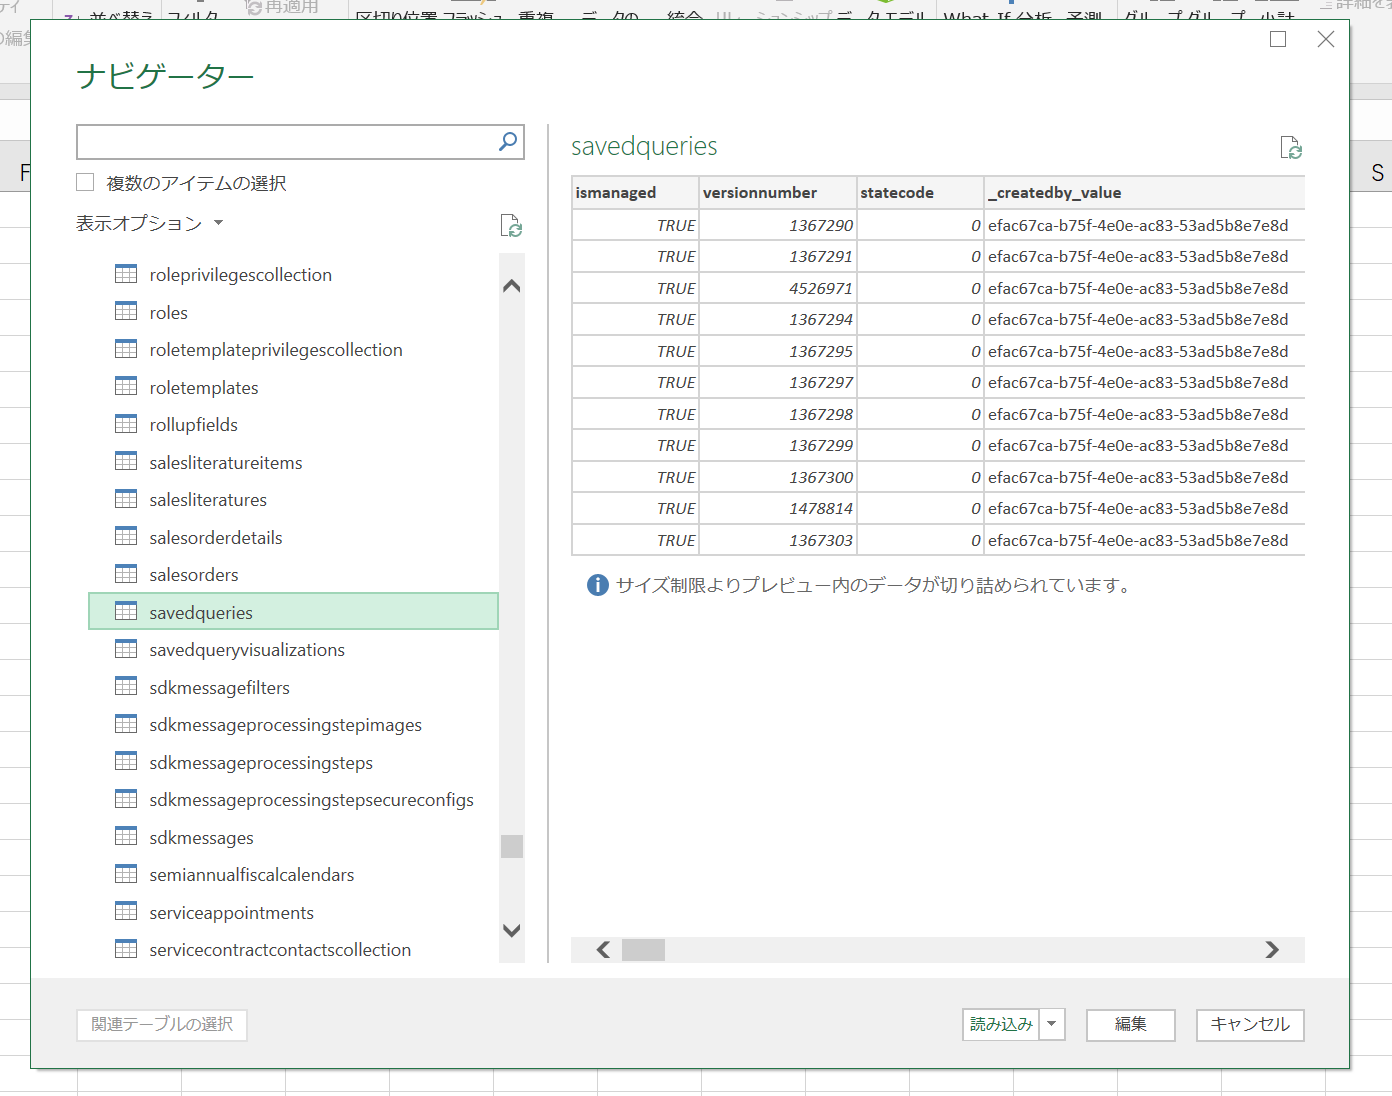This screenshot has height=1096, width=1392.
Task: Click the salesorders table icon
Action: pyautogui.click(x=126, y=574)
